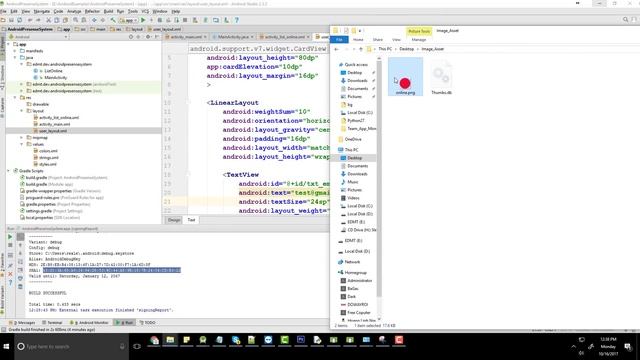
Task: Open the Android view dropdown in the Project panel
Action: [38, 37]
